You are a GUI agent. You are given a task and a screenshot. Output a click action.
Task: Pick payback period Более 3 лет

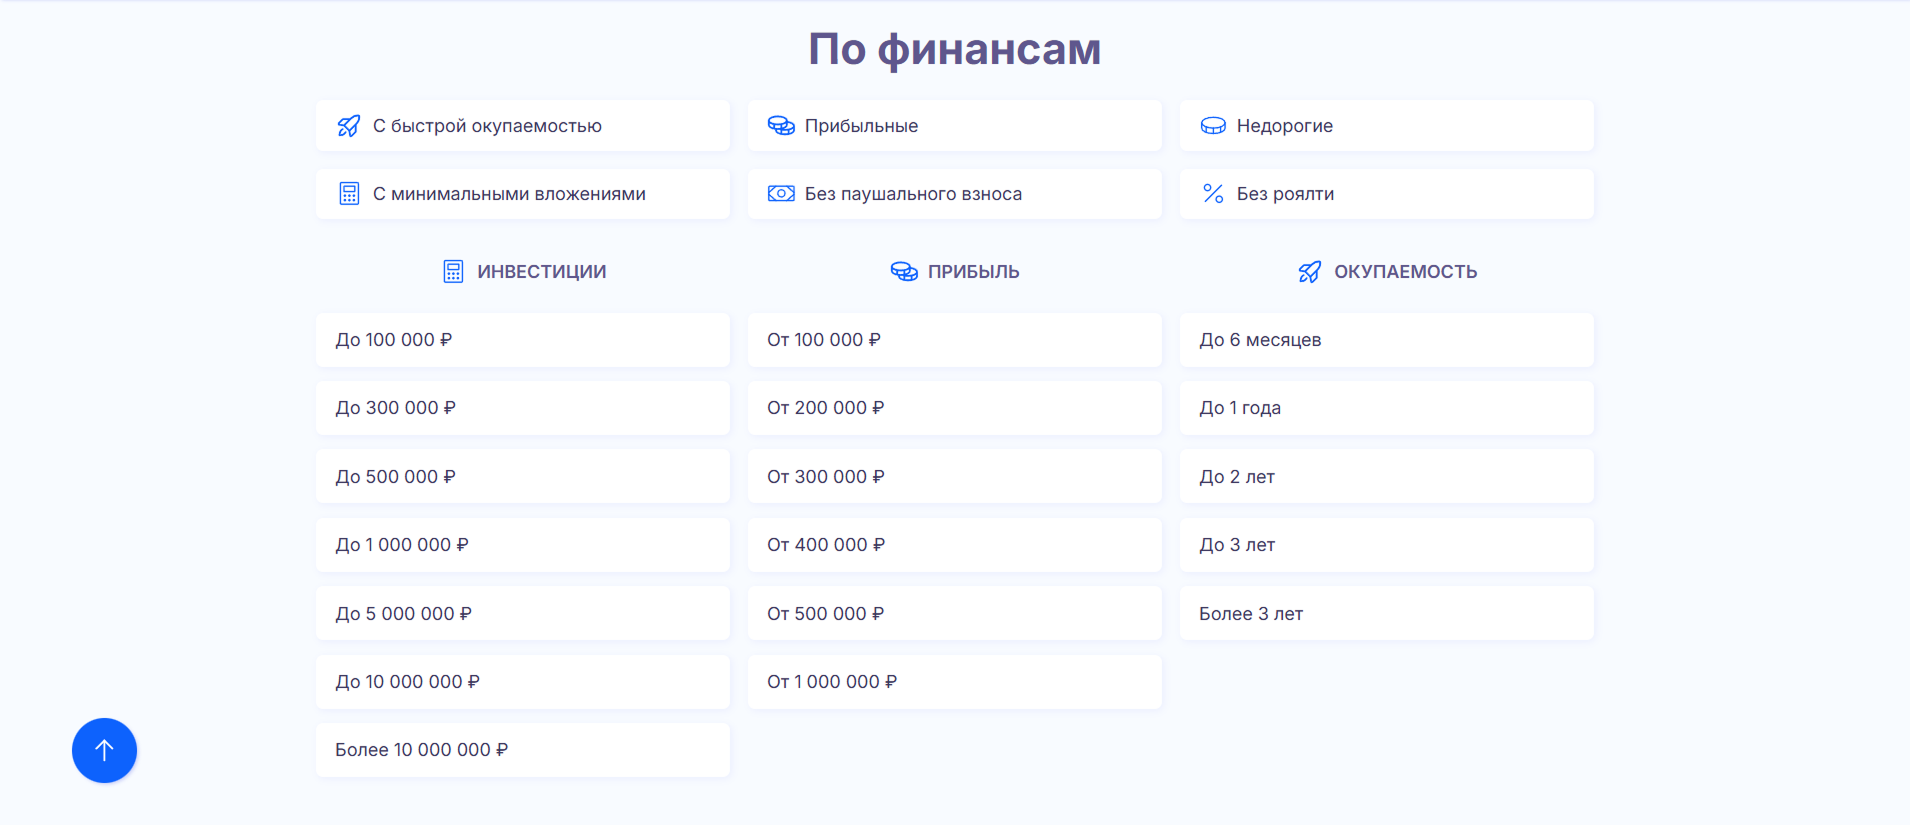[x=1387, y=614]
